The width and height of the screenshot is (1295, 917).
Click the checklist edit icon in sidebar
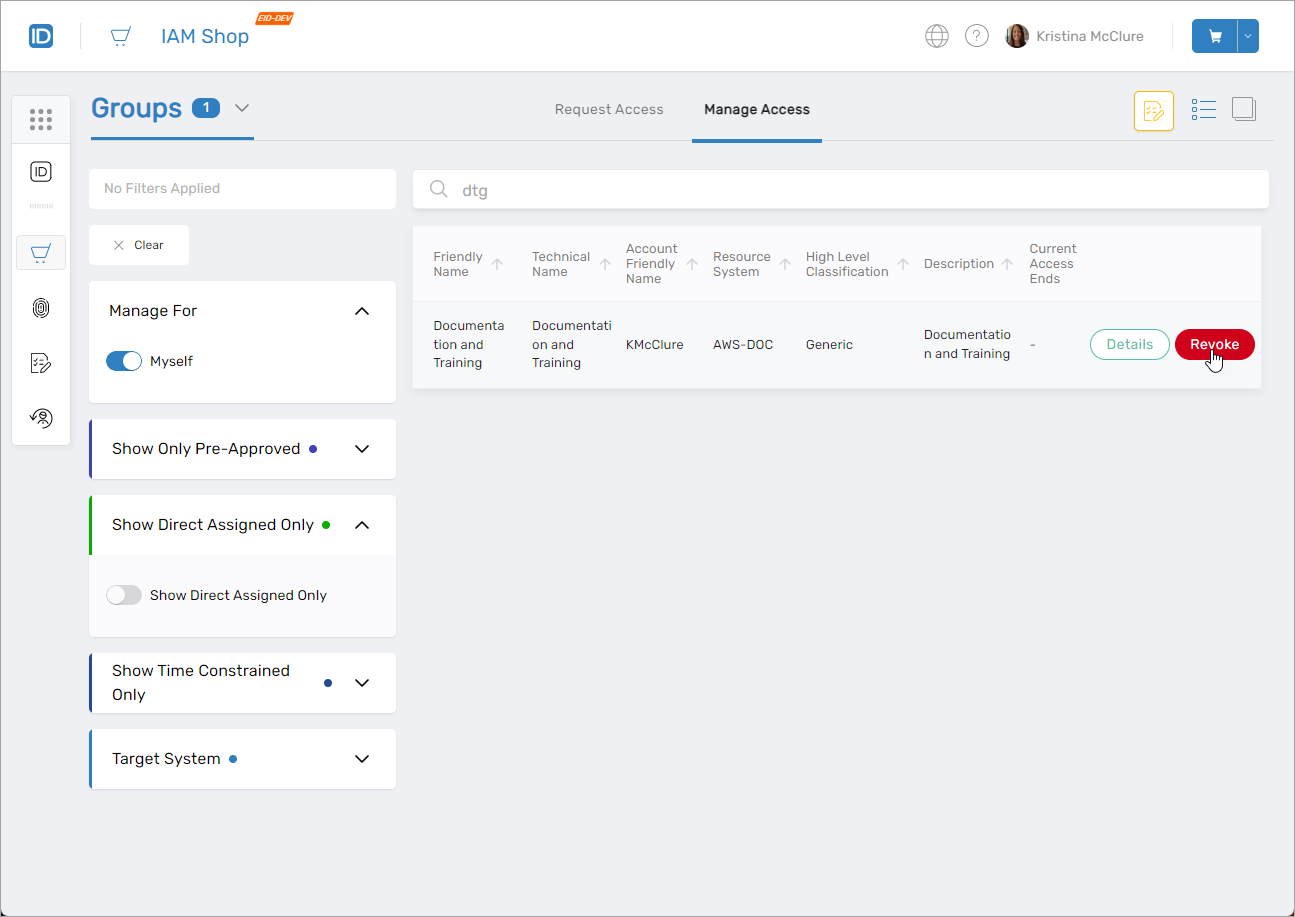pyautogui.click(x=41, y=363)
